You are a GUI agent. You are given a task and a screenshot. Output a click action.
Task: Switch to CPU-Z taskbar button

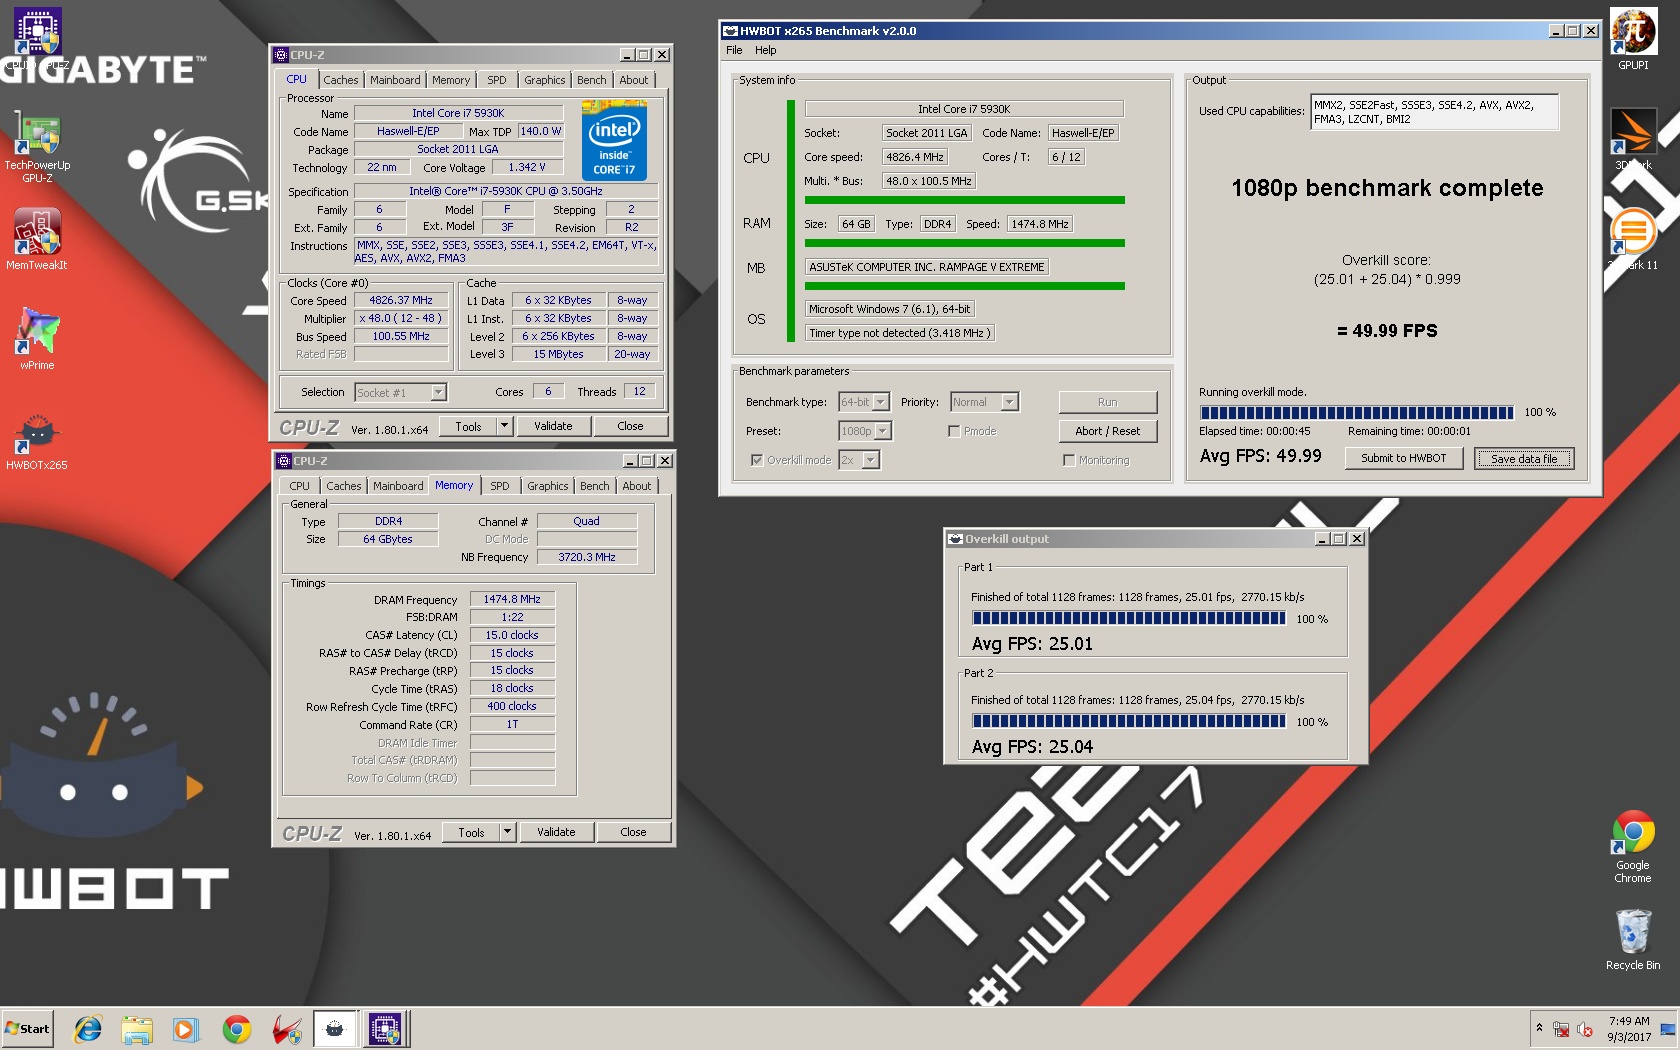[385, 1028]
